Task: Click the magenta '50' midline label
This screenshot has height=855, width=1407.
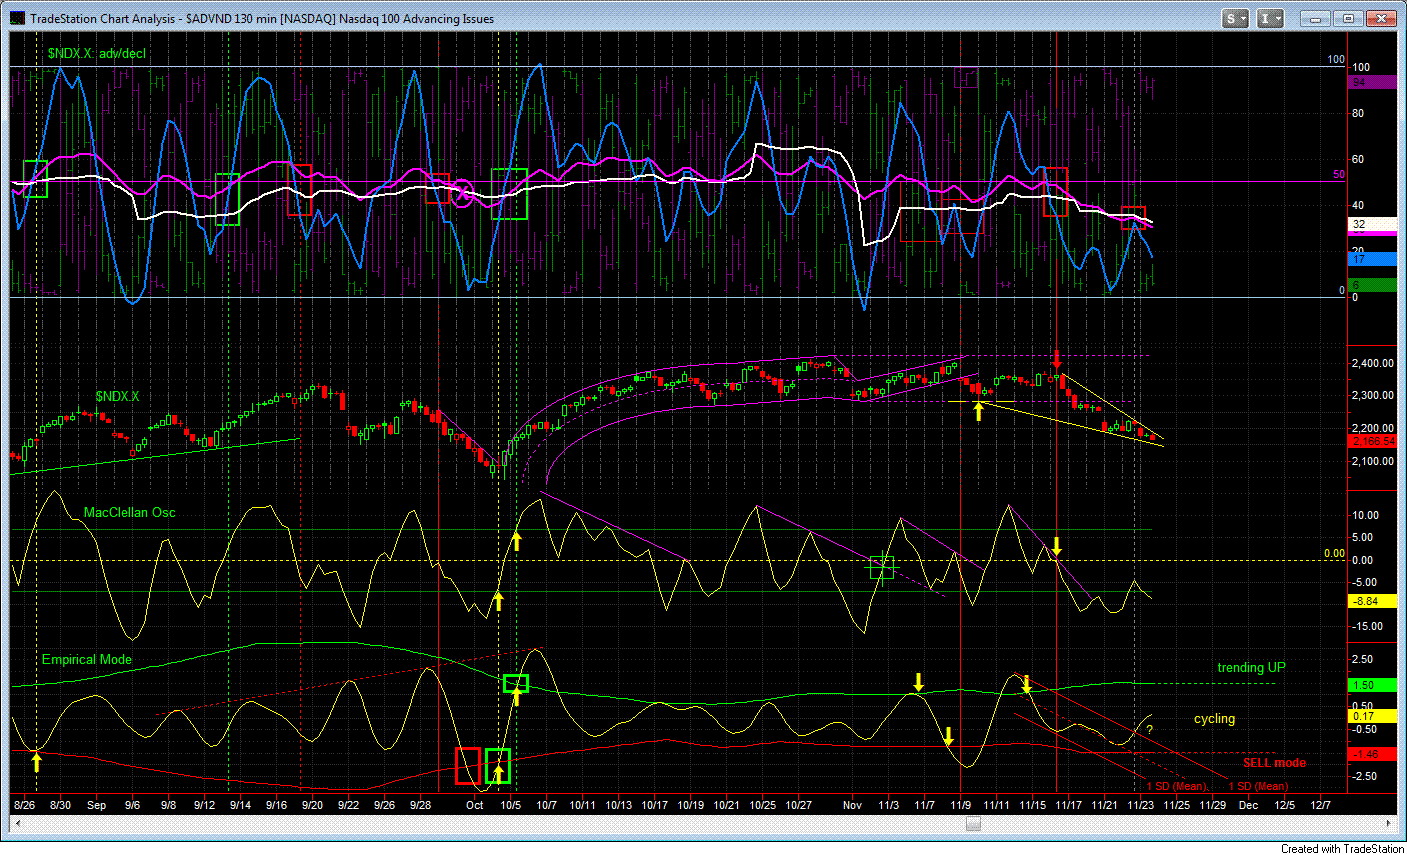Action: click(1339, 174)
